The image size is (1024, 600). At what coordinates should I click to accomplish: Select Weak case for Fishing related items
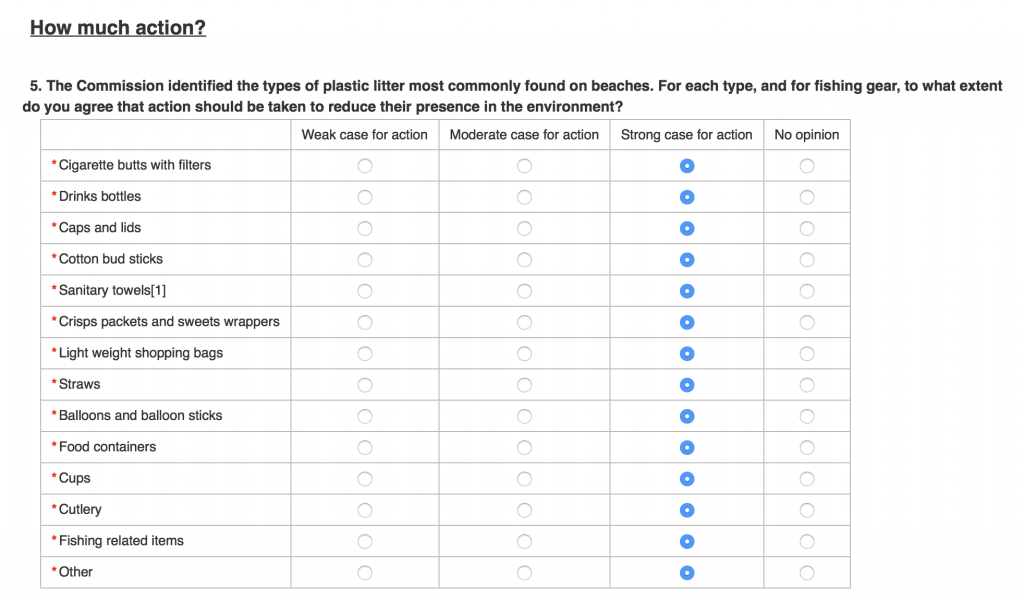[x=365, y=542]
